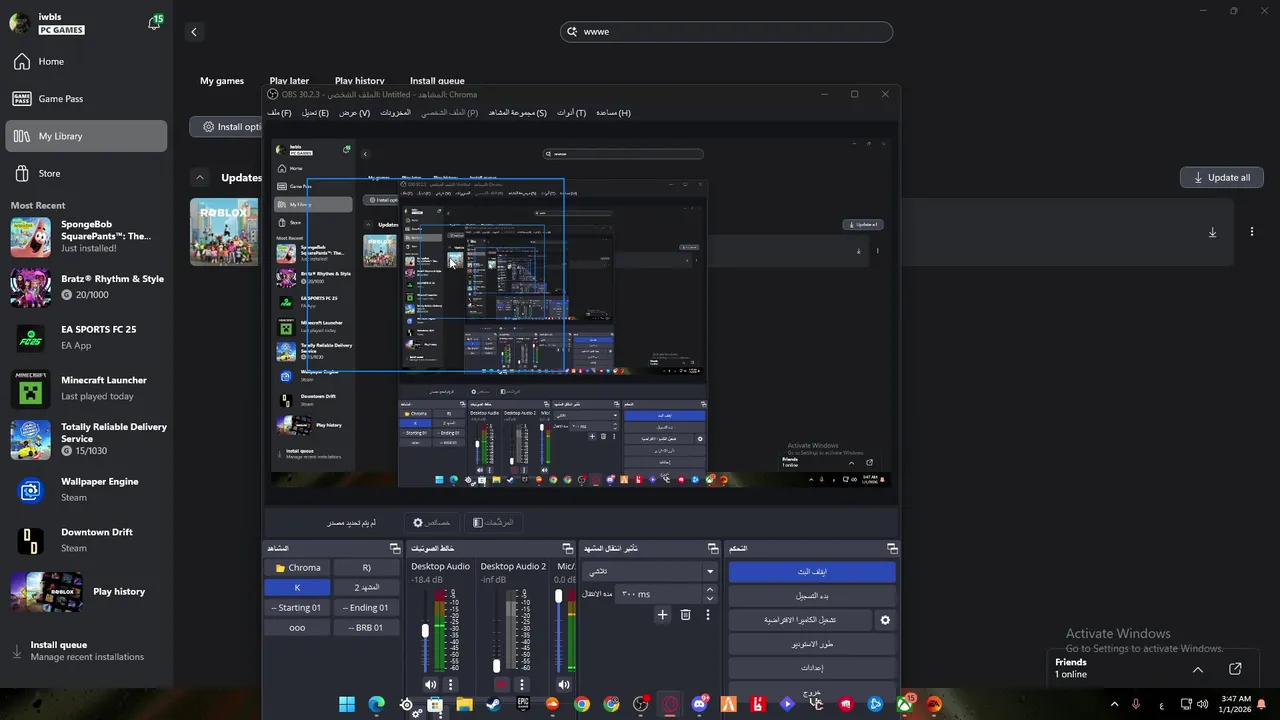Add a new scene transition with plus icon
Image resolution: width=1280 pixels, height=720 pixels.
coord(662,615)
